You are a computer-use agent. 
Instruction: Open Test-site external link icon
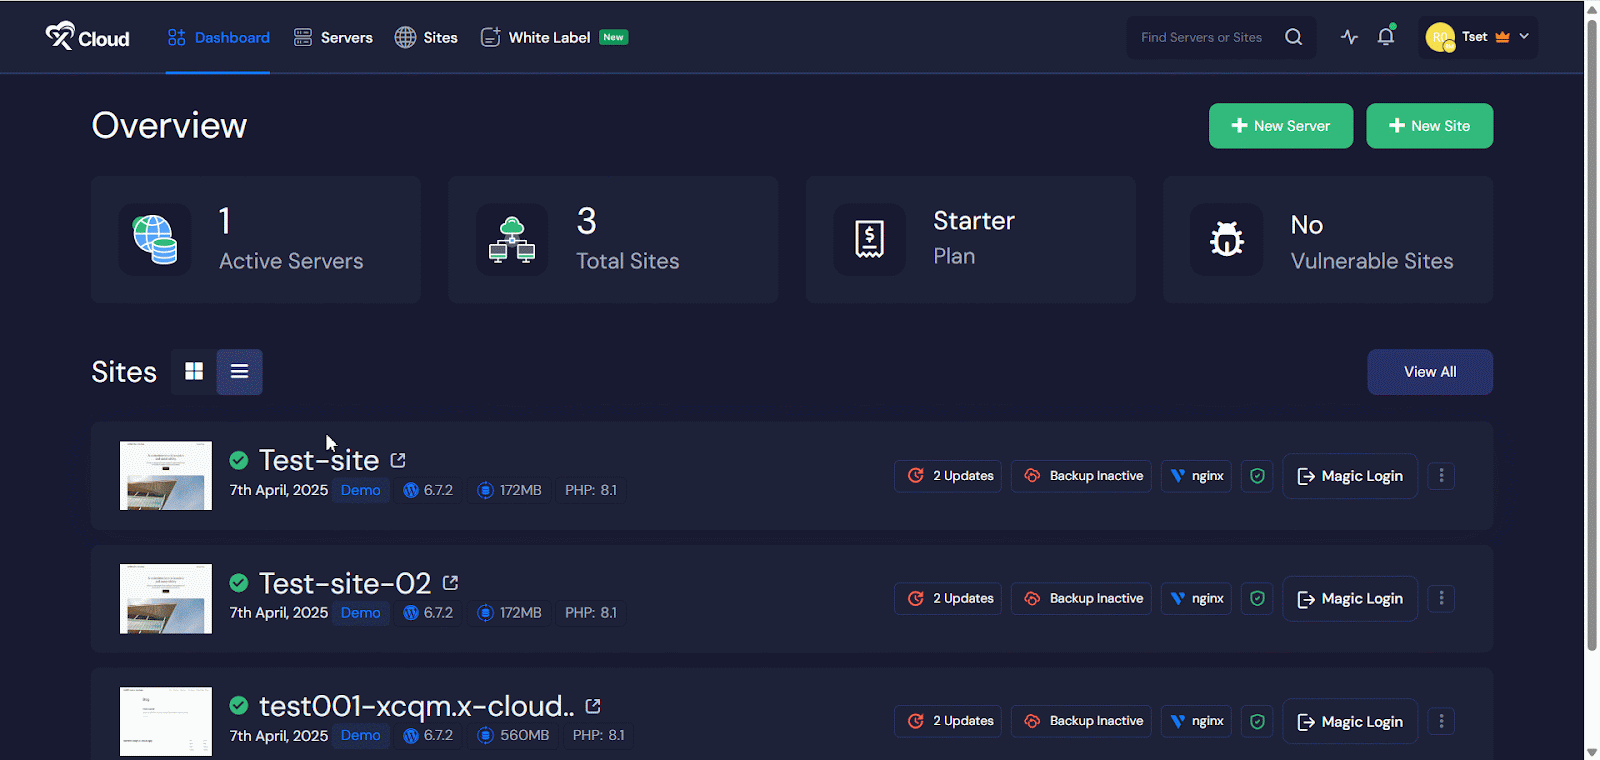[398, 460]
